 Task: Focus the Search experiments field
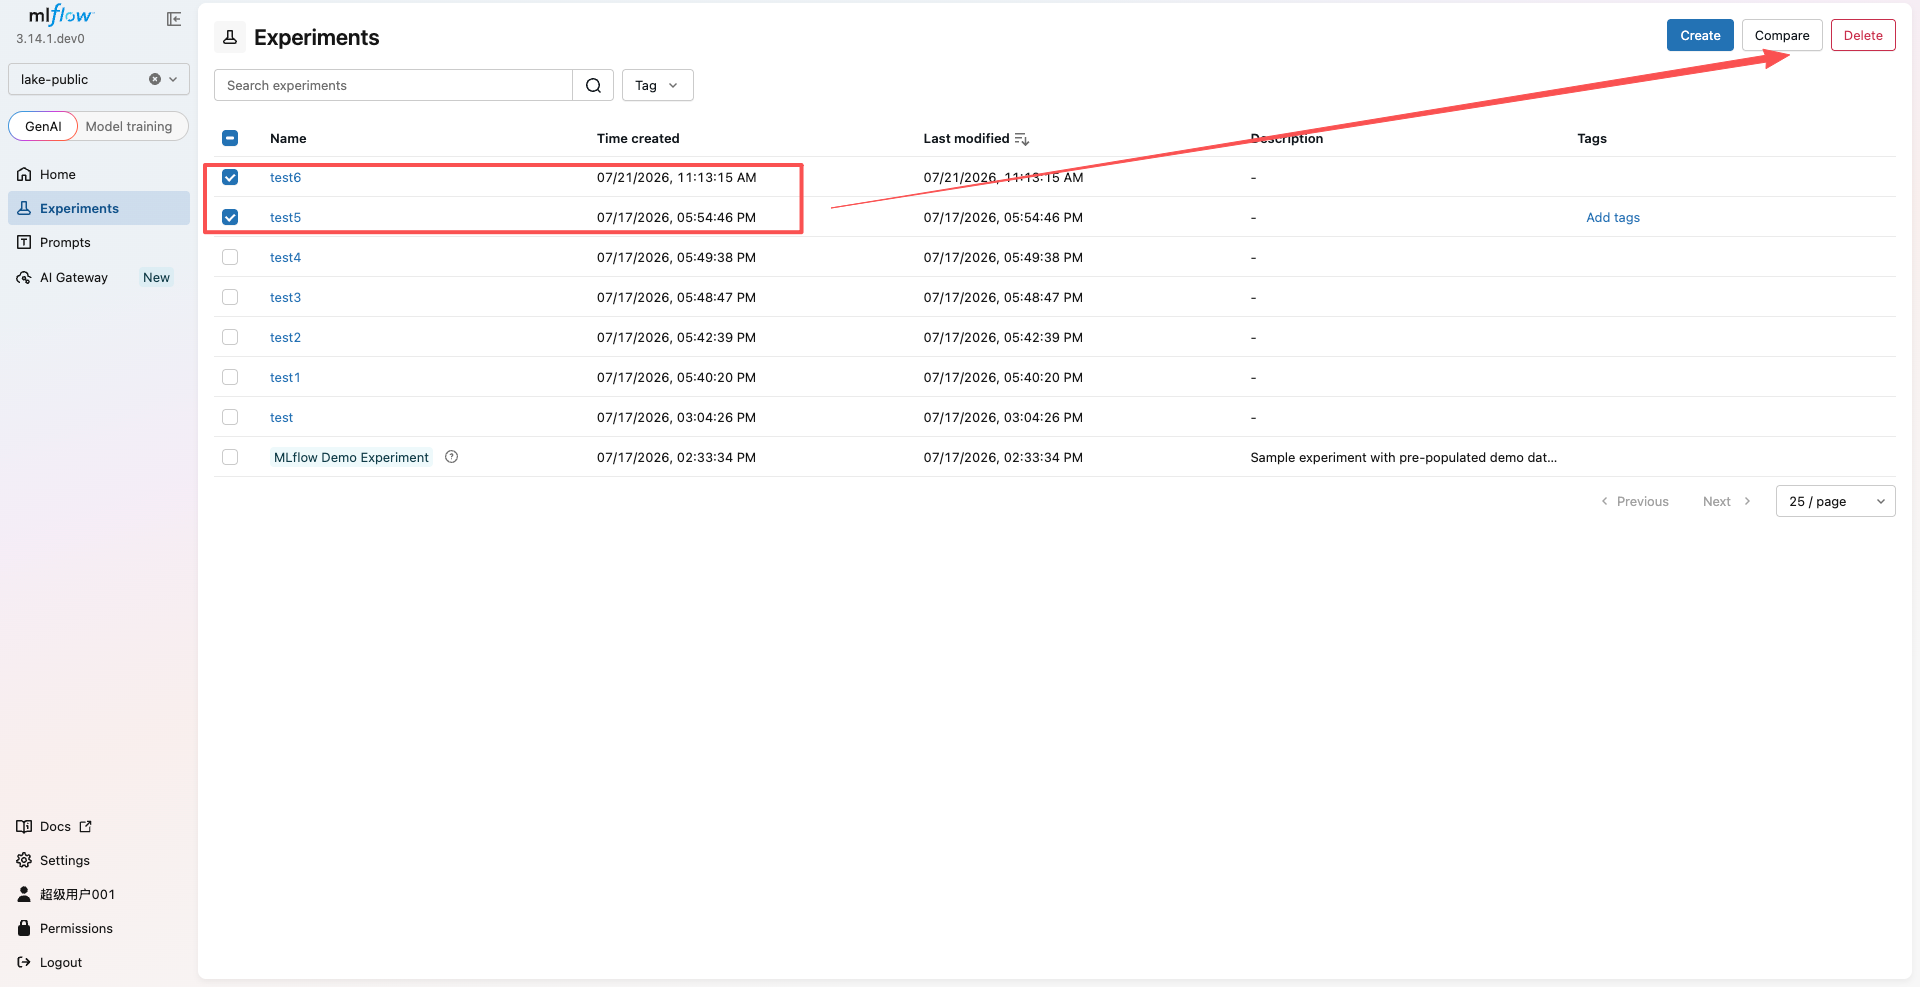pos(393,85)
